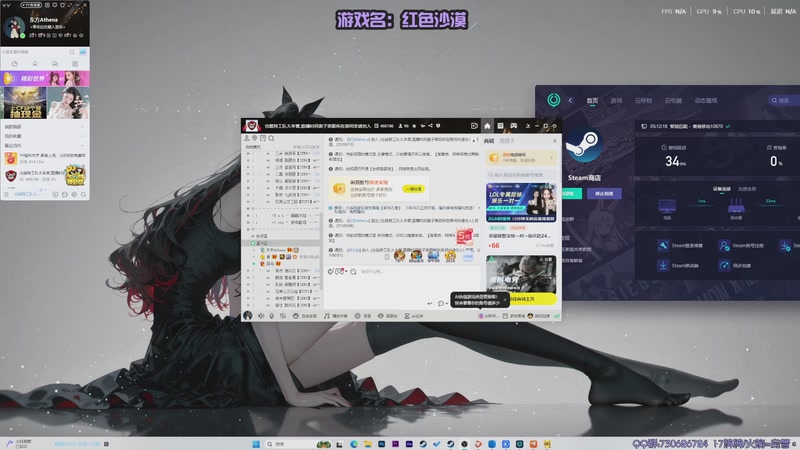Viewport: 800px width, 450px height.
Task: Click the search icon at YY main panel bottom-right
Action: pos(83,194)
